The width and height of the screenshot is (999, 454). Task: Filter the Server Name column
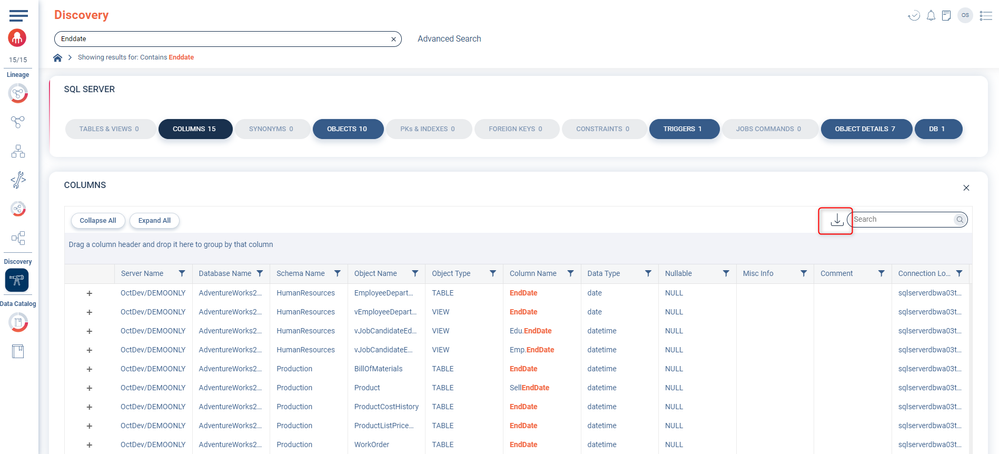pyautogui.click(x=182, y=273)
